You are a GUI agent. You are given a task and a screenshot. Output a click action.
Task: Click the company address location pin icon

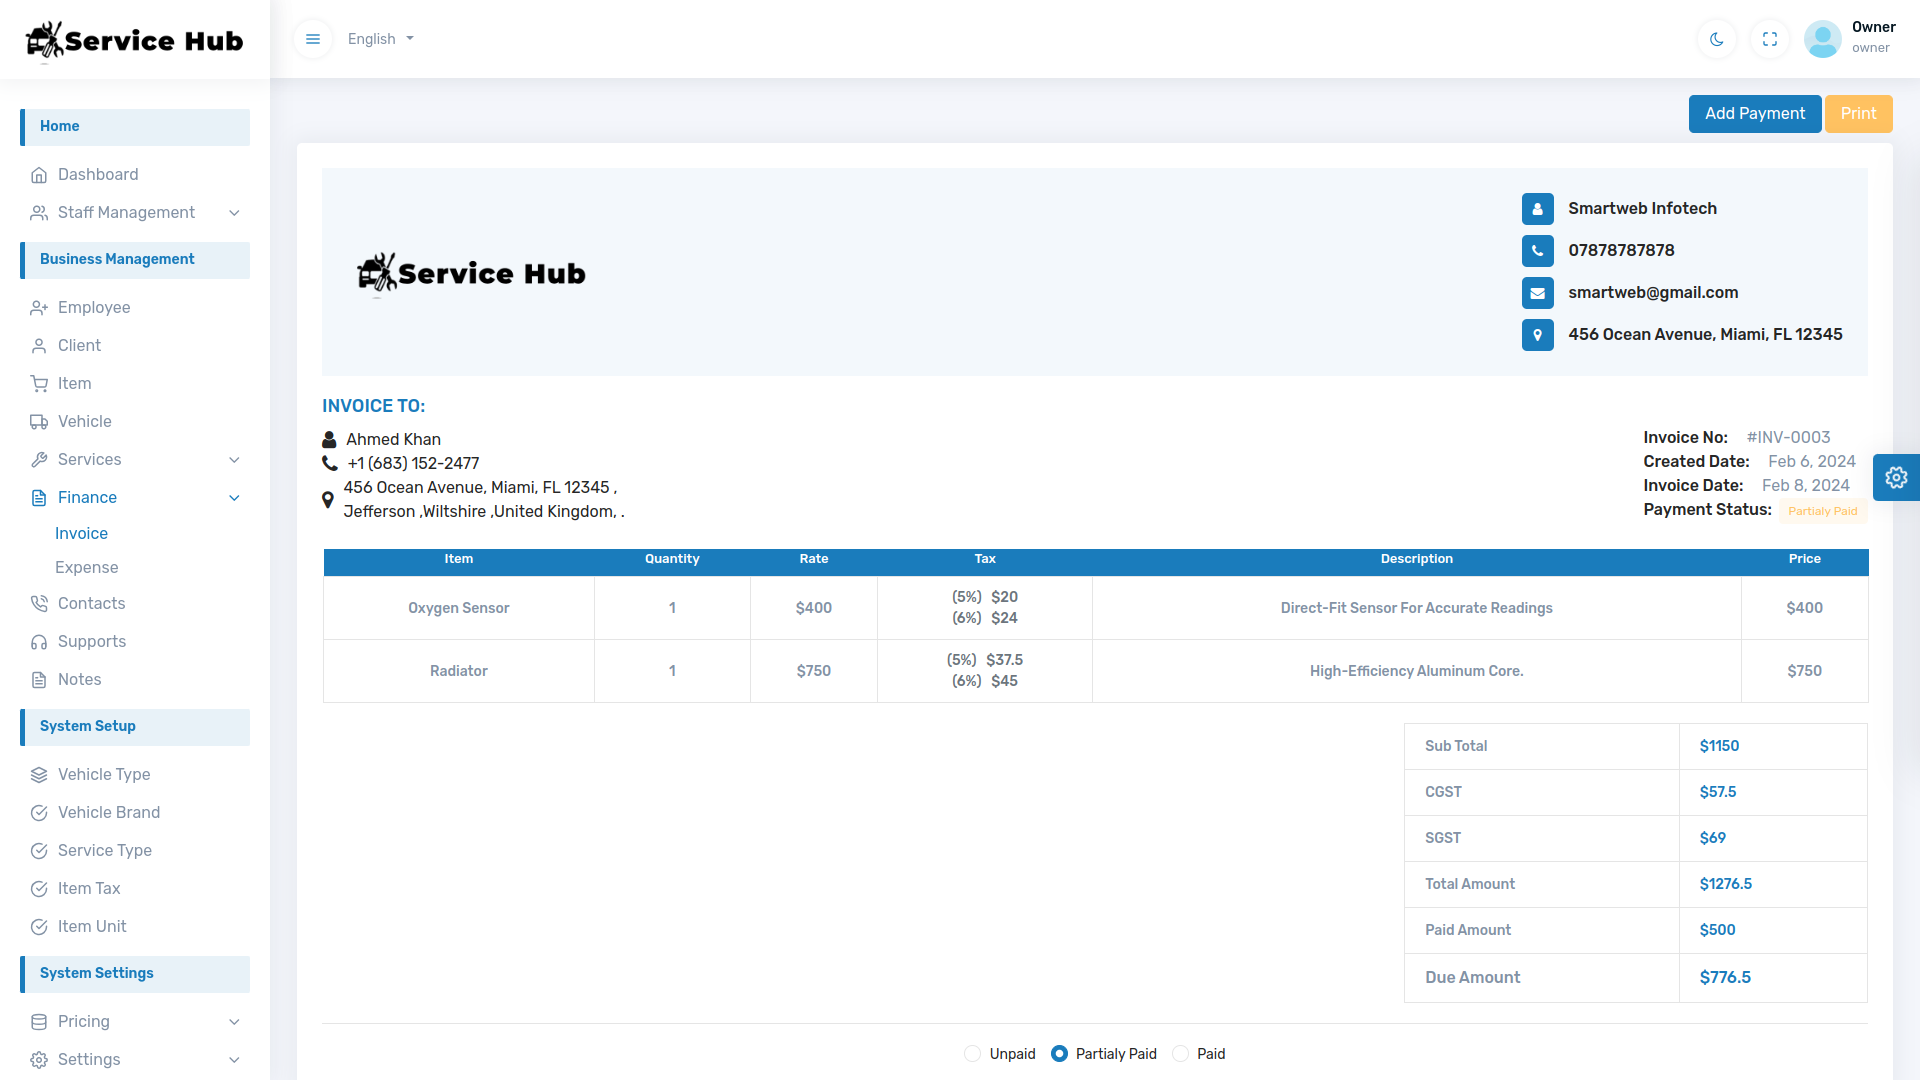click(1538, 335)
